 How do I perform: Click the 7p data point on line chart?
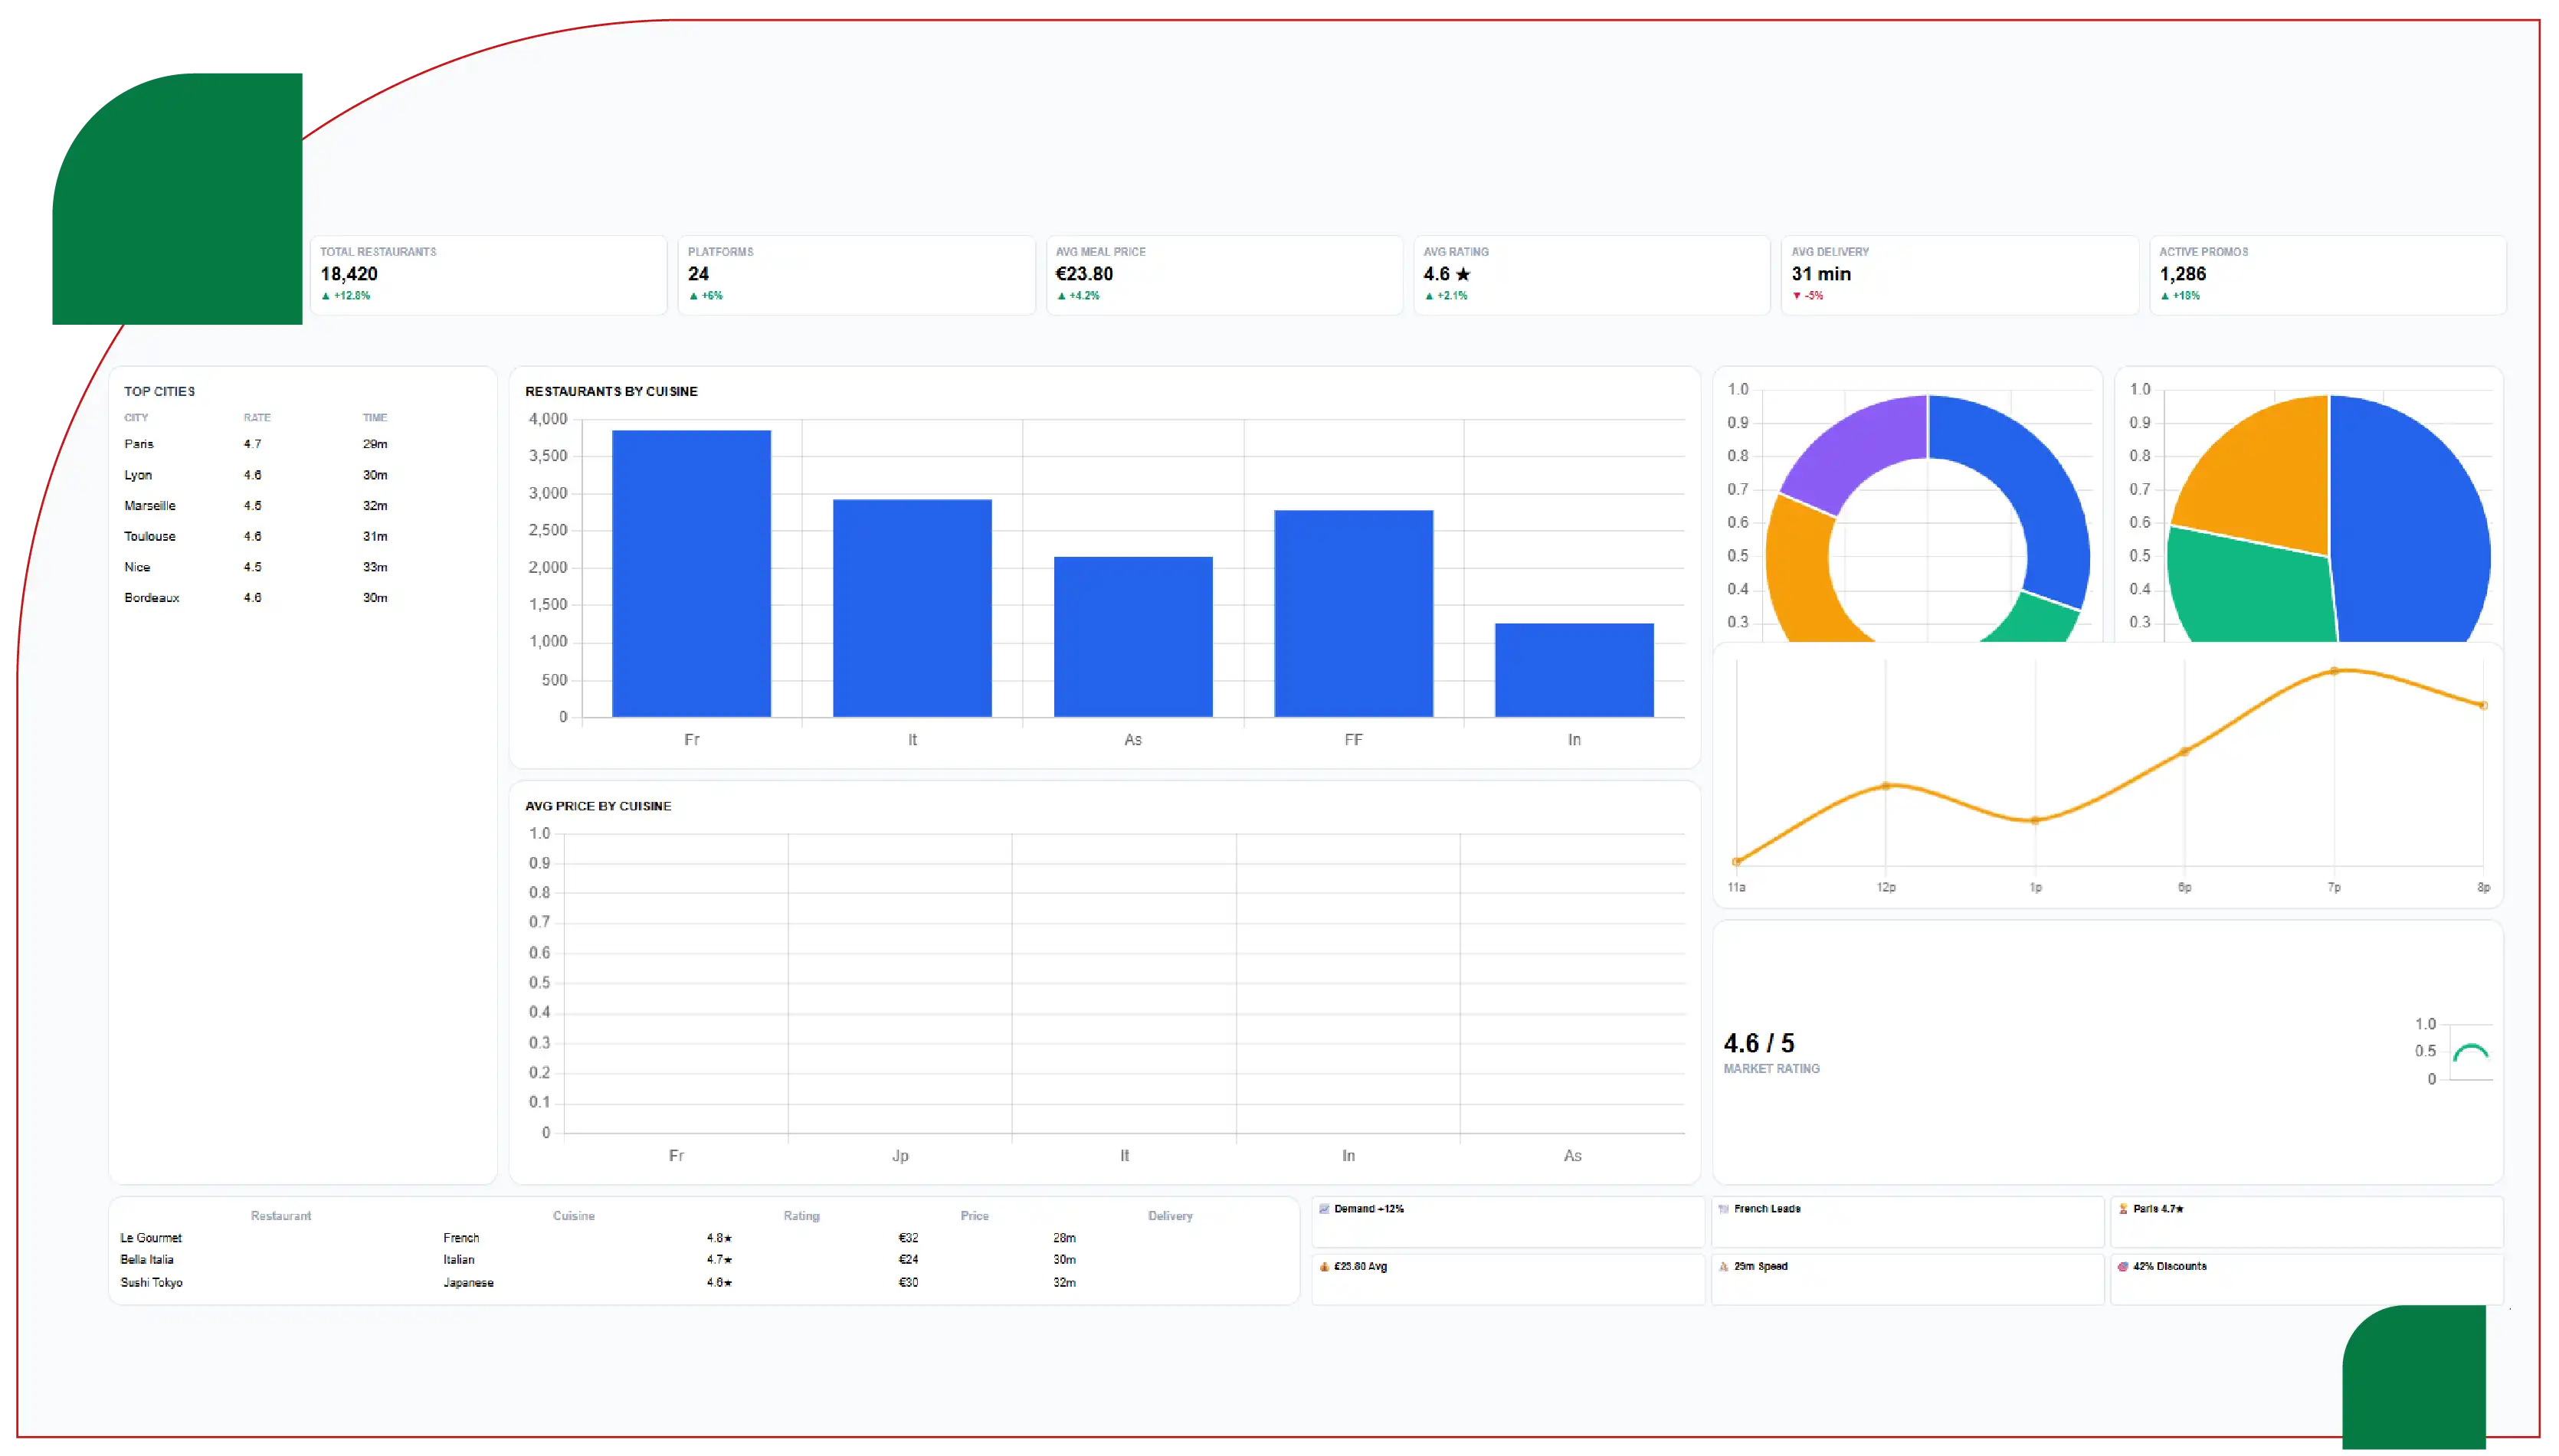click(x=2333, y=671)
